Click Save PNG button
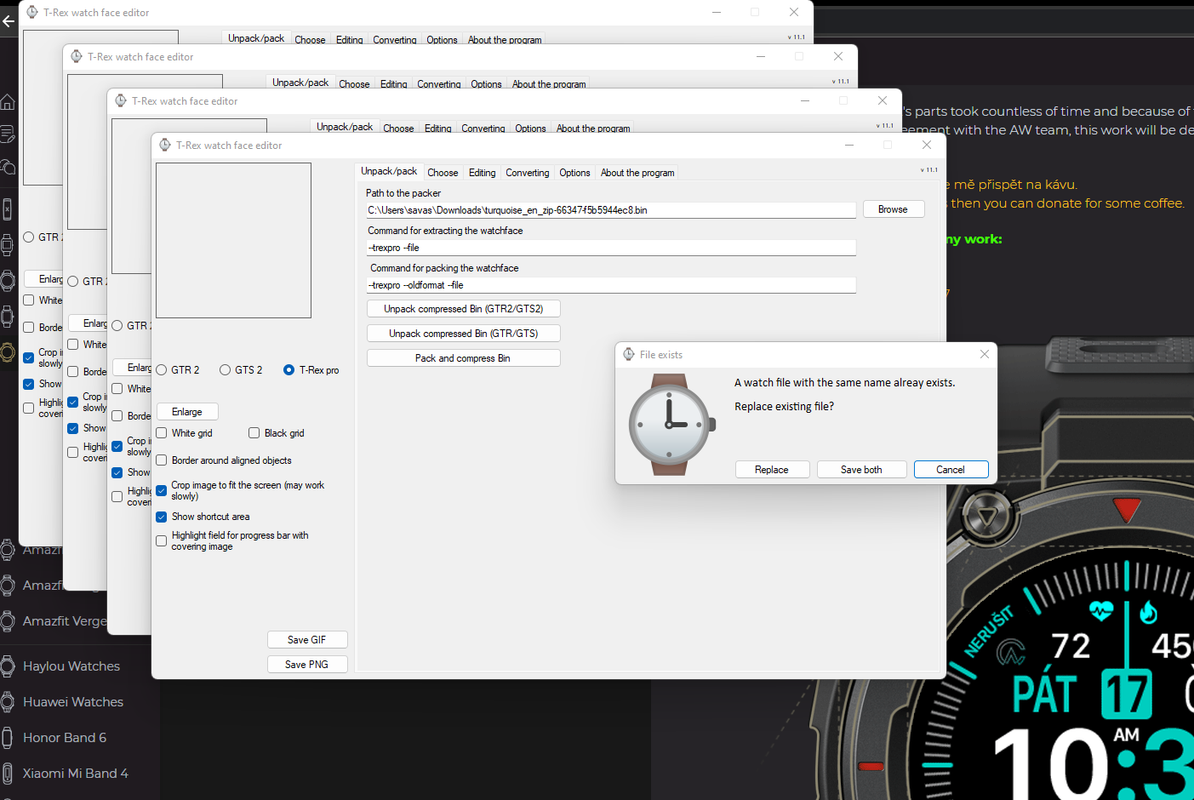This screenshot has height=800, width=1194. [x=307, y=665]
